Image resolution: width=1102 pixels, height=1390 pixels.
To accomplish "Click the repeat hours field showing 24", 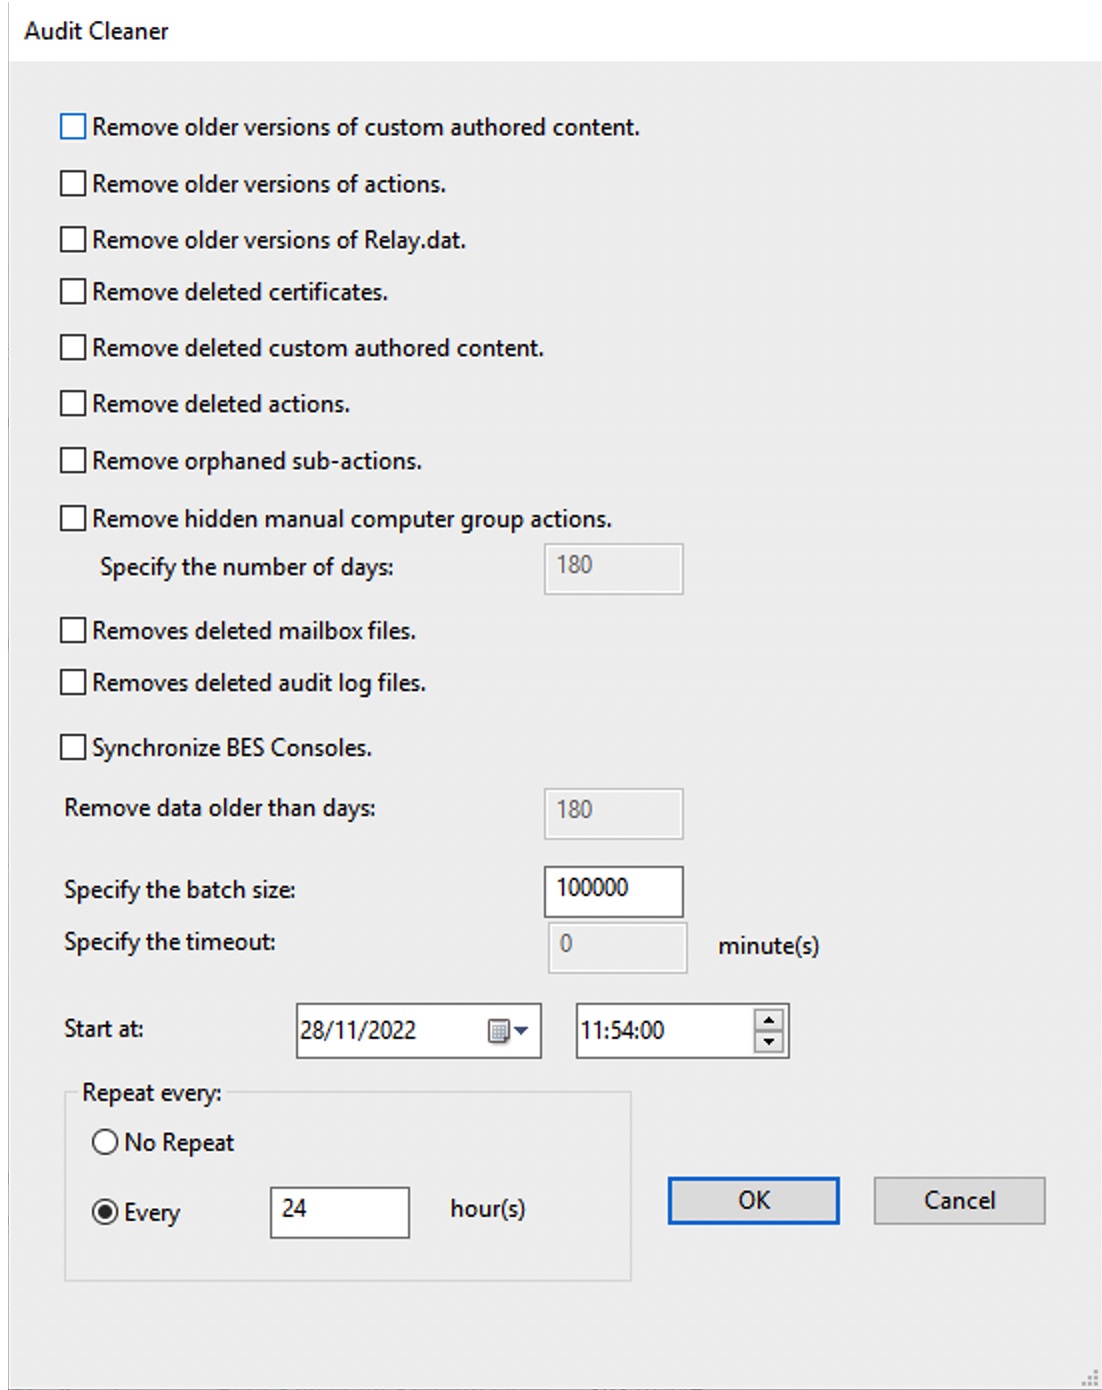I will 340,1212.
